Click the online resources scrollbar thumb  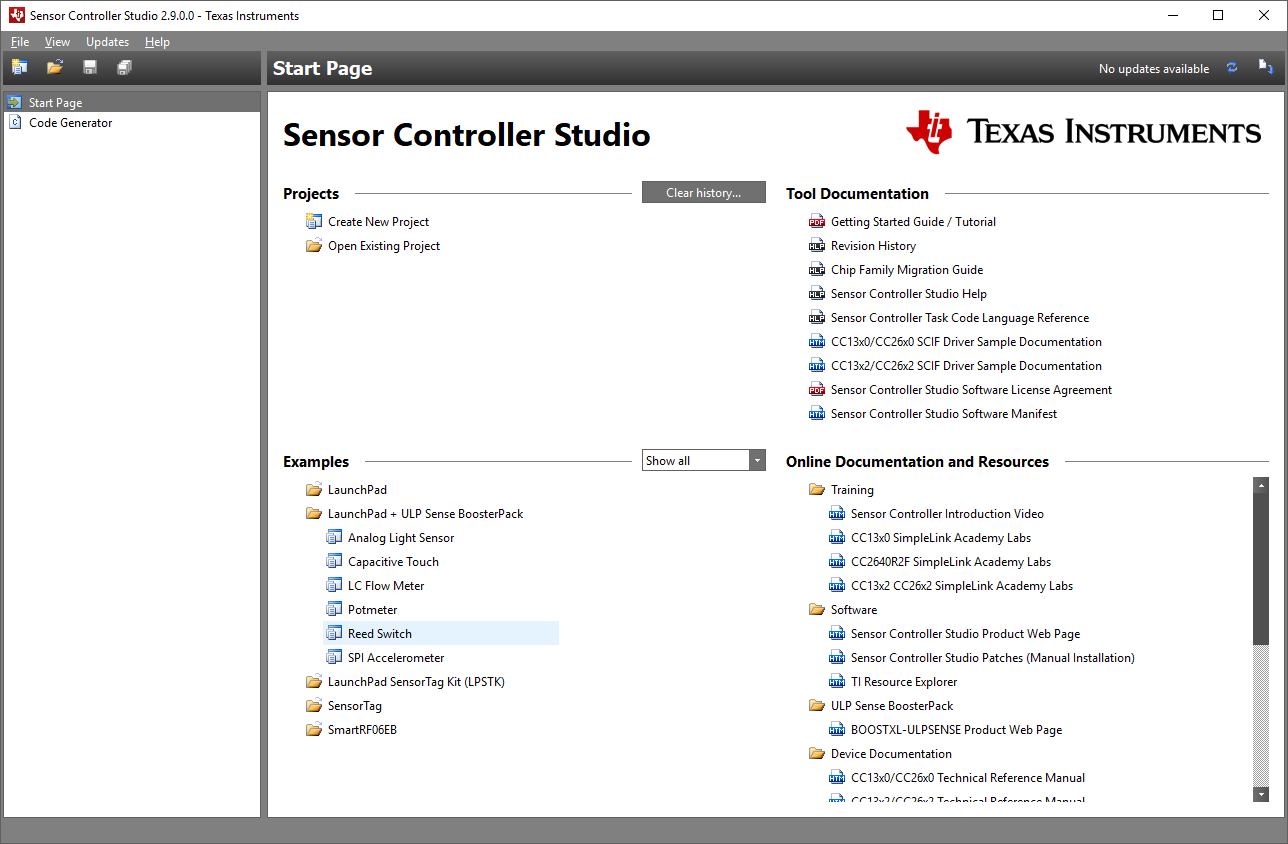[1261, 569]
